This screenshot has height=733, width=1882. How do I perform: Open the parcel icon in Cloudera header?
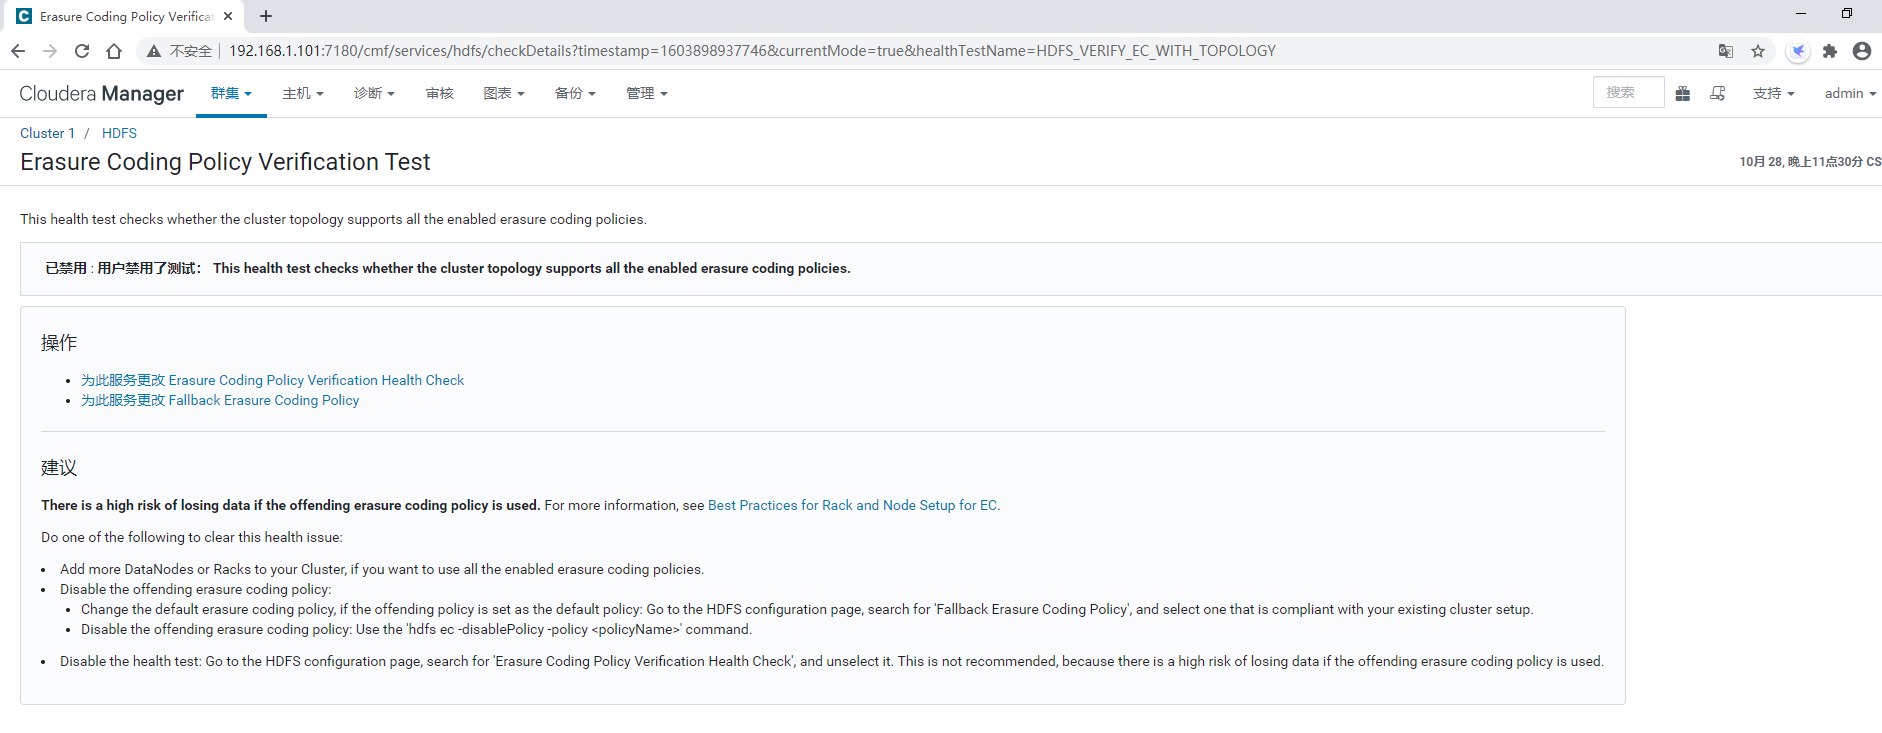coord(1683,93)
